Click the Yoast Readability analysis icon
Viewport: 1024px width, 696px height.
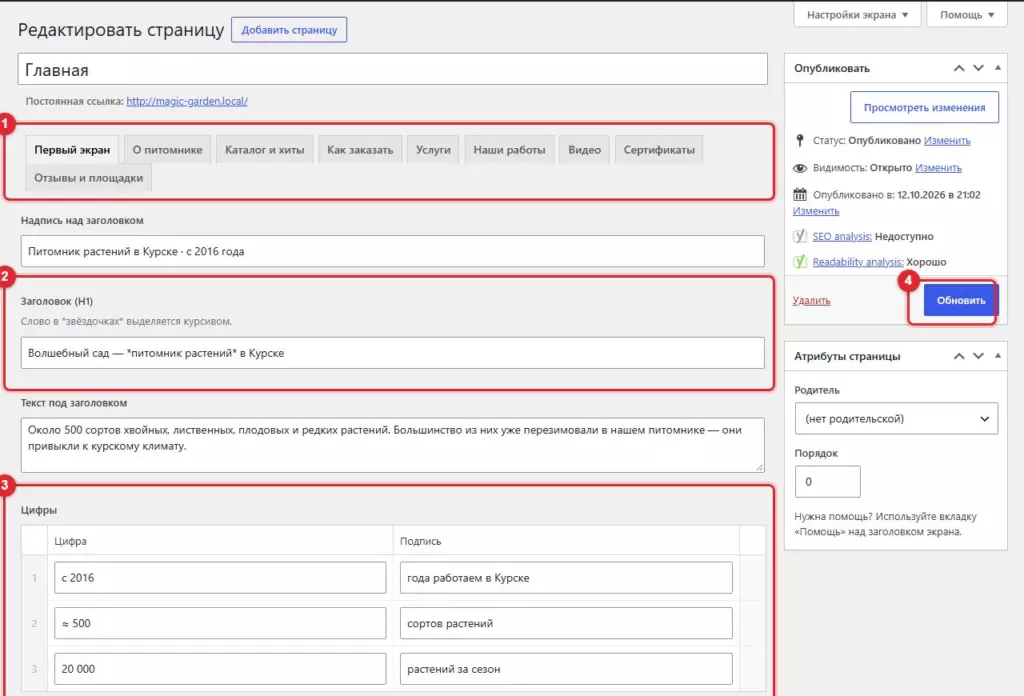799,262
